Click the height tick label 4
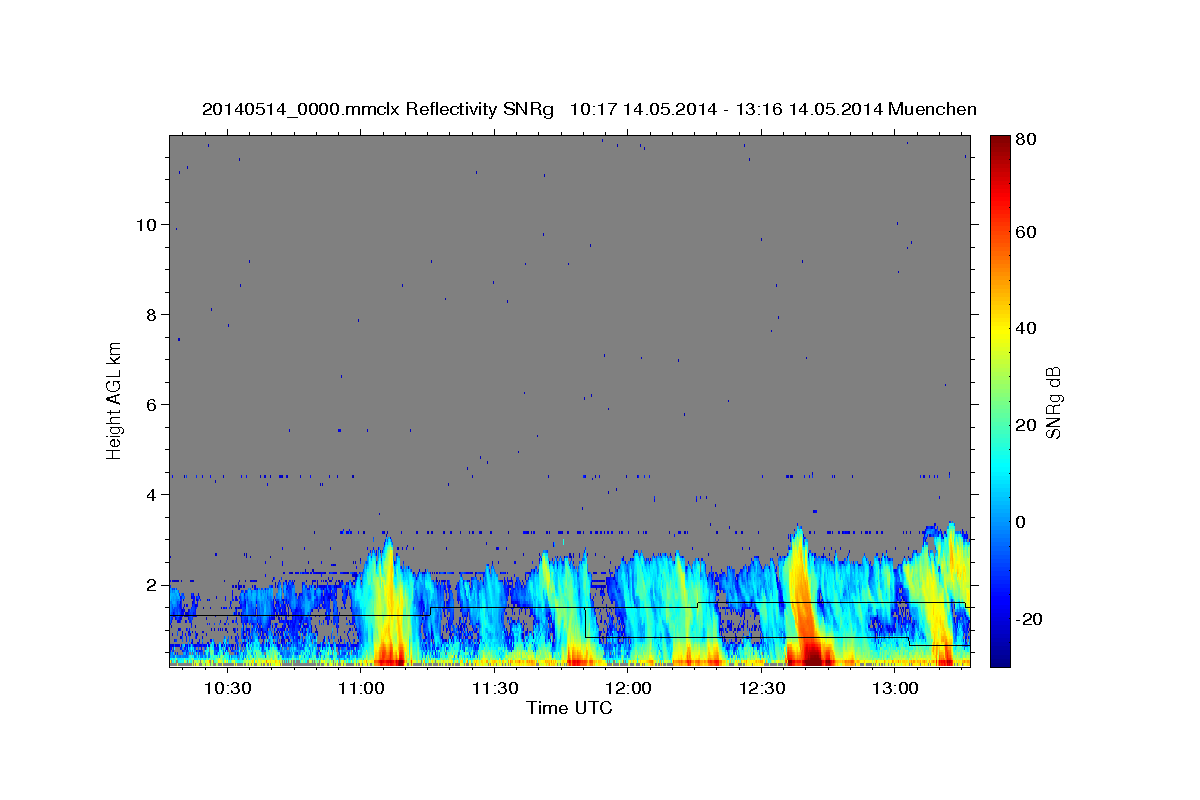1200x800 pixels. (153, 494)
